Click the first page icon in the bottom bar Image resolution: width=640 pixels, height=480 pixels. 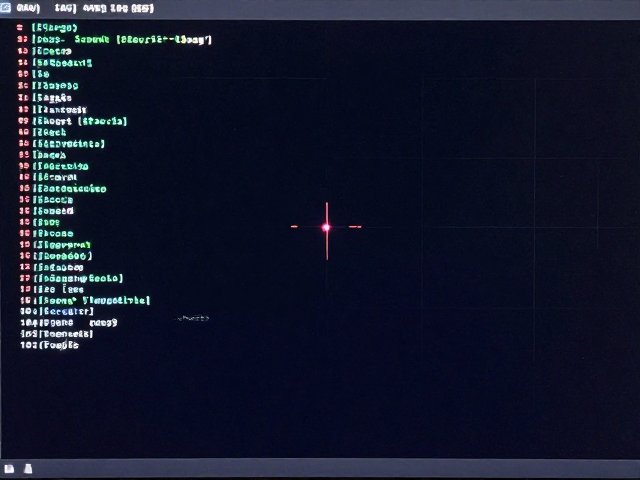[9, 469]
